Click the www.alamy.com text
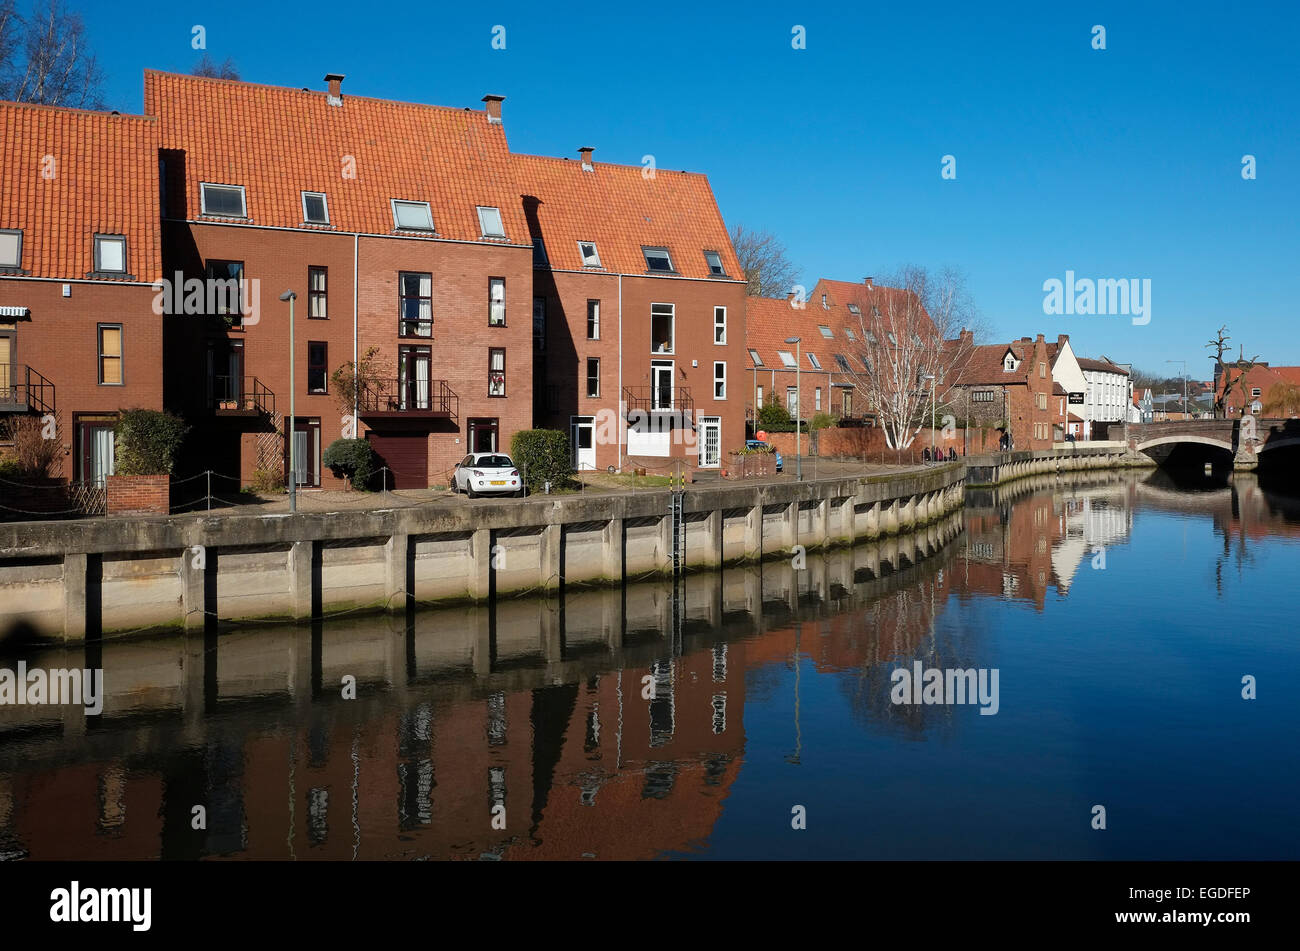 pyautogui.click(x=1184, y=918)
